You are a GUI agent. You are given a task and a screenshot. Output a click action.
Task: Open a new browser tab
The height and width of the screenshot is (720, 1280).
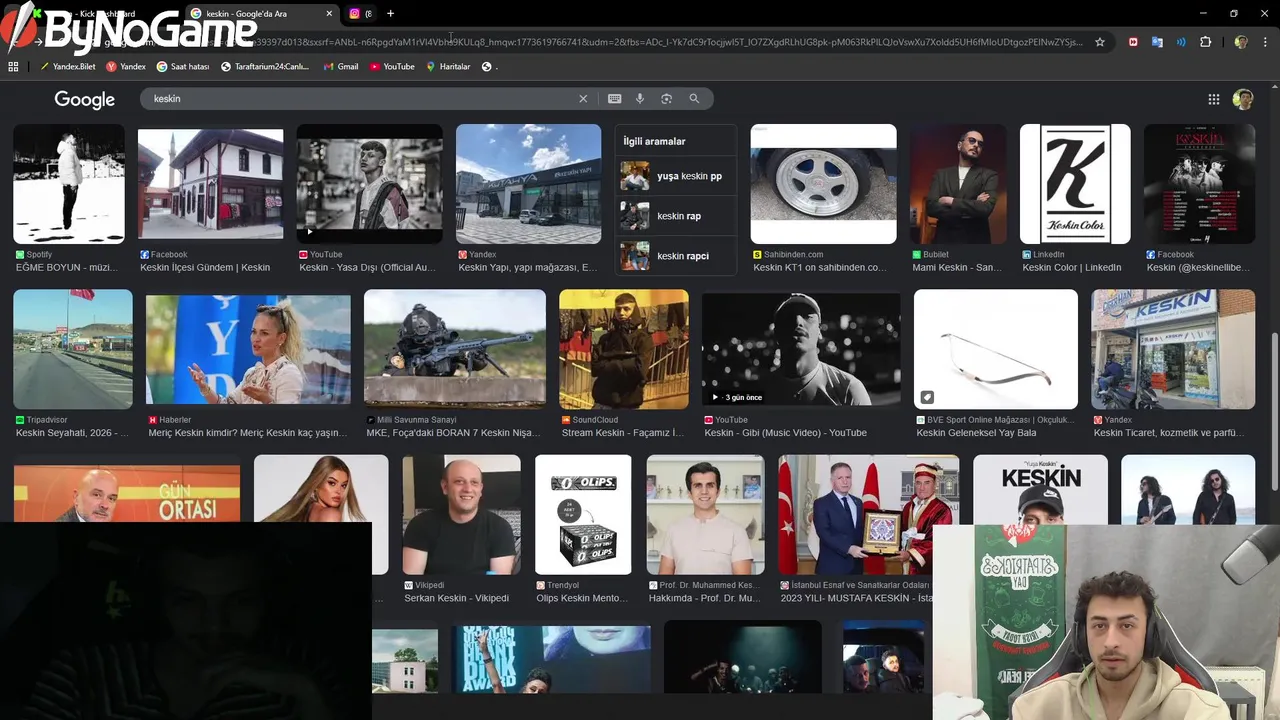tap(390, 13)
